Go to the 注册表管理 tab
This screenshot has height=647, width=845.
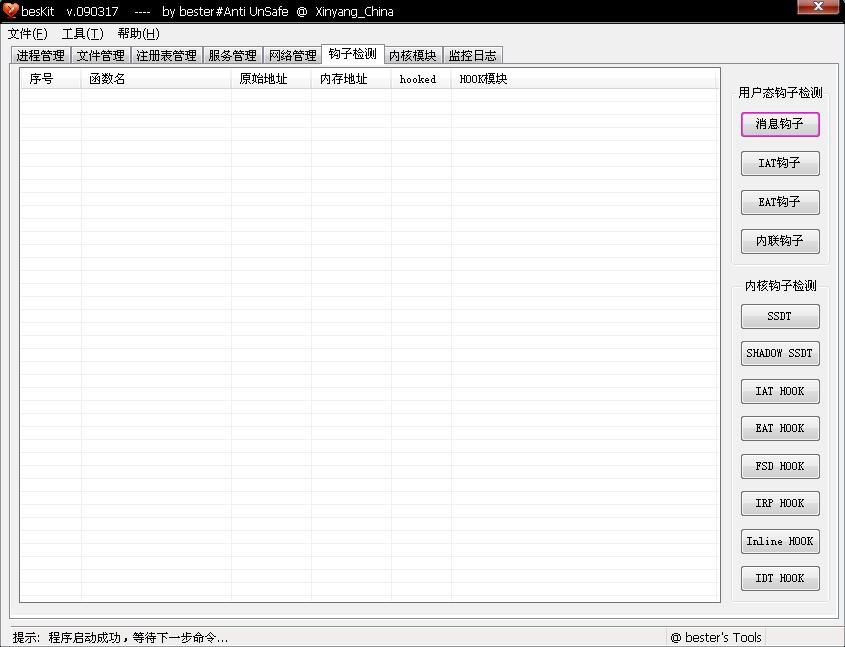166,56
